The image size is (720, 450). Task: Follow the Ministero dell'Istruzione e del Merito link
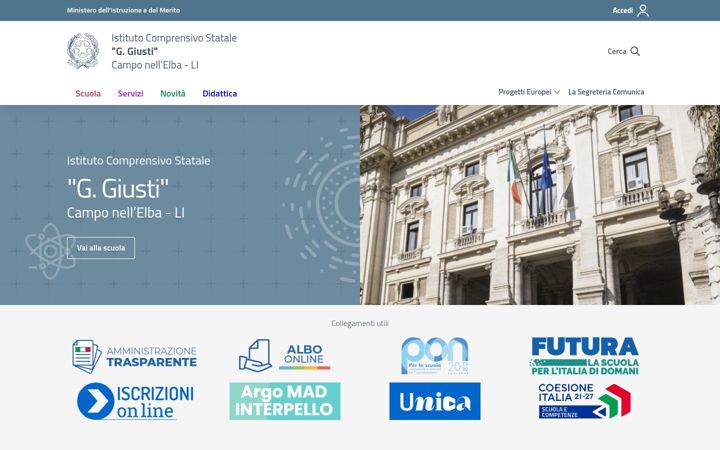pyautogui.click(x=123, y=10)
